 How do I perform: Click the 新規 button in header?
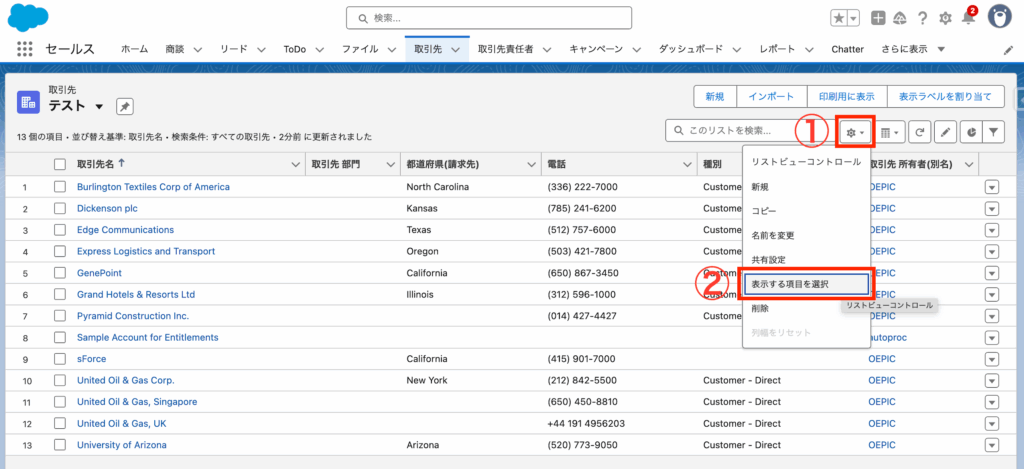(x=714, y=97)
